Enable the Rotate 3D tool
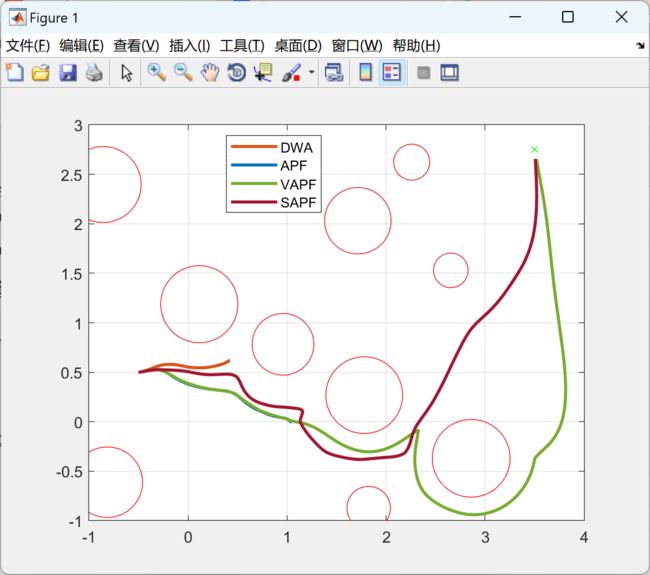This screenshot has width=650, height=575. (x=237, y=73)
